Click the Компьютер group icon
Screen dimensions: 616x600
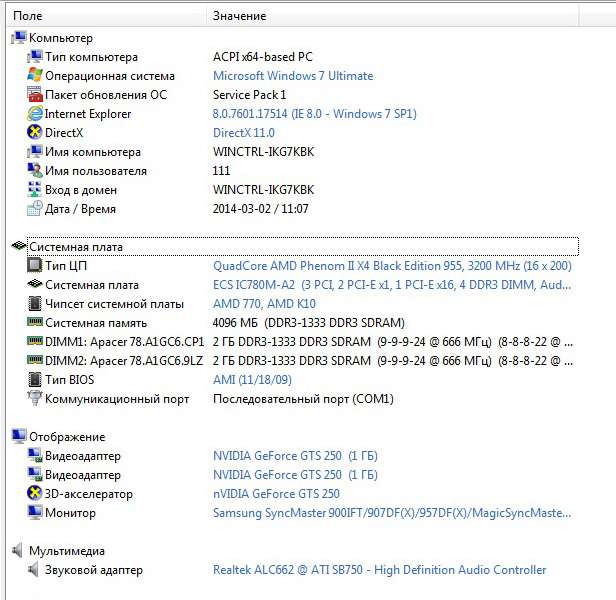pos(19,38)
